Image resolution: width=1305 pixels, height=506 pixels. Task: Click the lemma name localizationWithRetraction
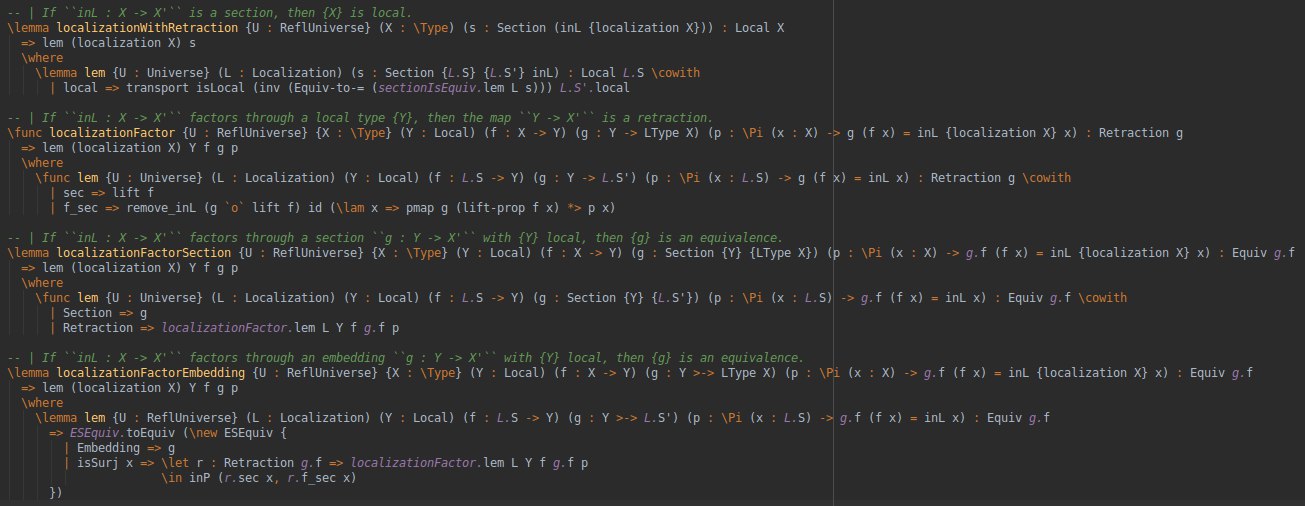tap(146, 29)
